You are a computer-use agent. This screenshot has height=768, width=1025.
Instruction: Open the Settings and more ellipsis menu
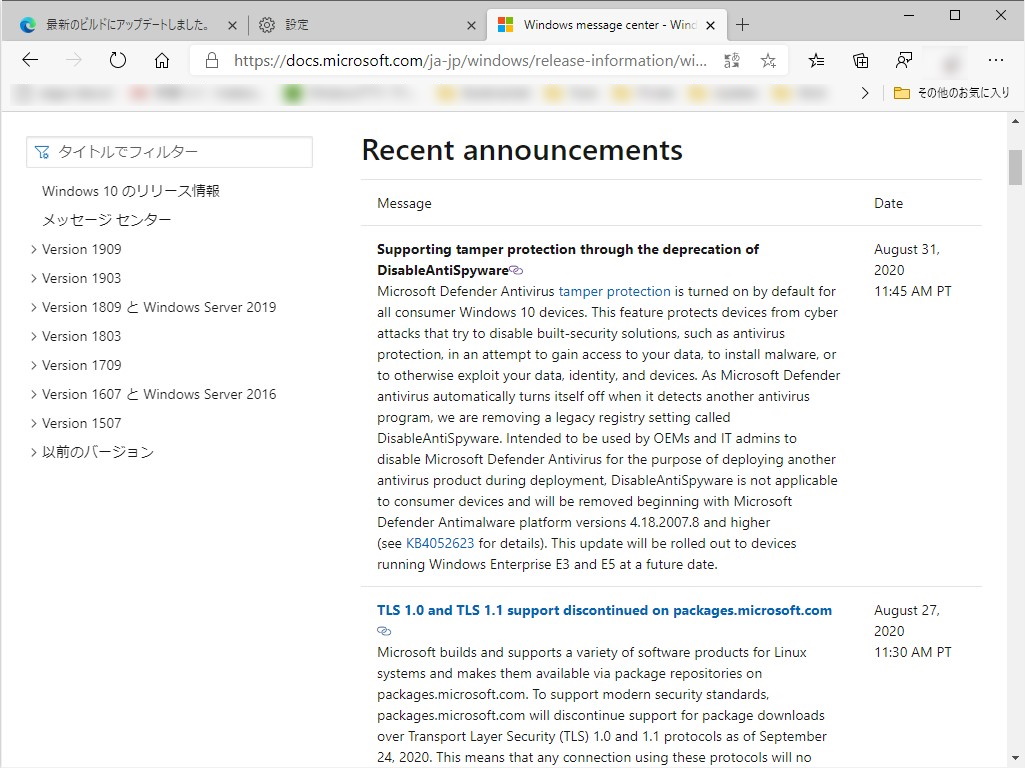(996, 61)
